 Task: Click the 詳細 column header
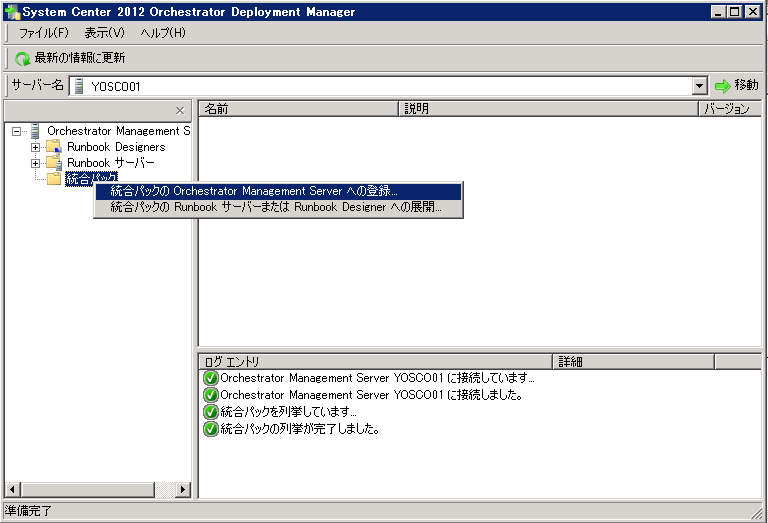coord(634,362)
